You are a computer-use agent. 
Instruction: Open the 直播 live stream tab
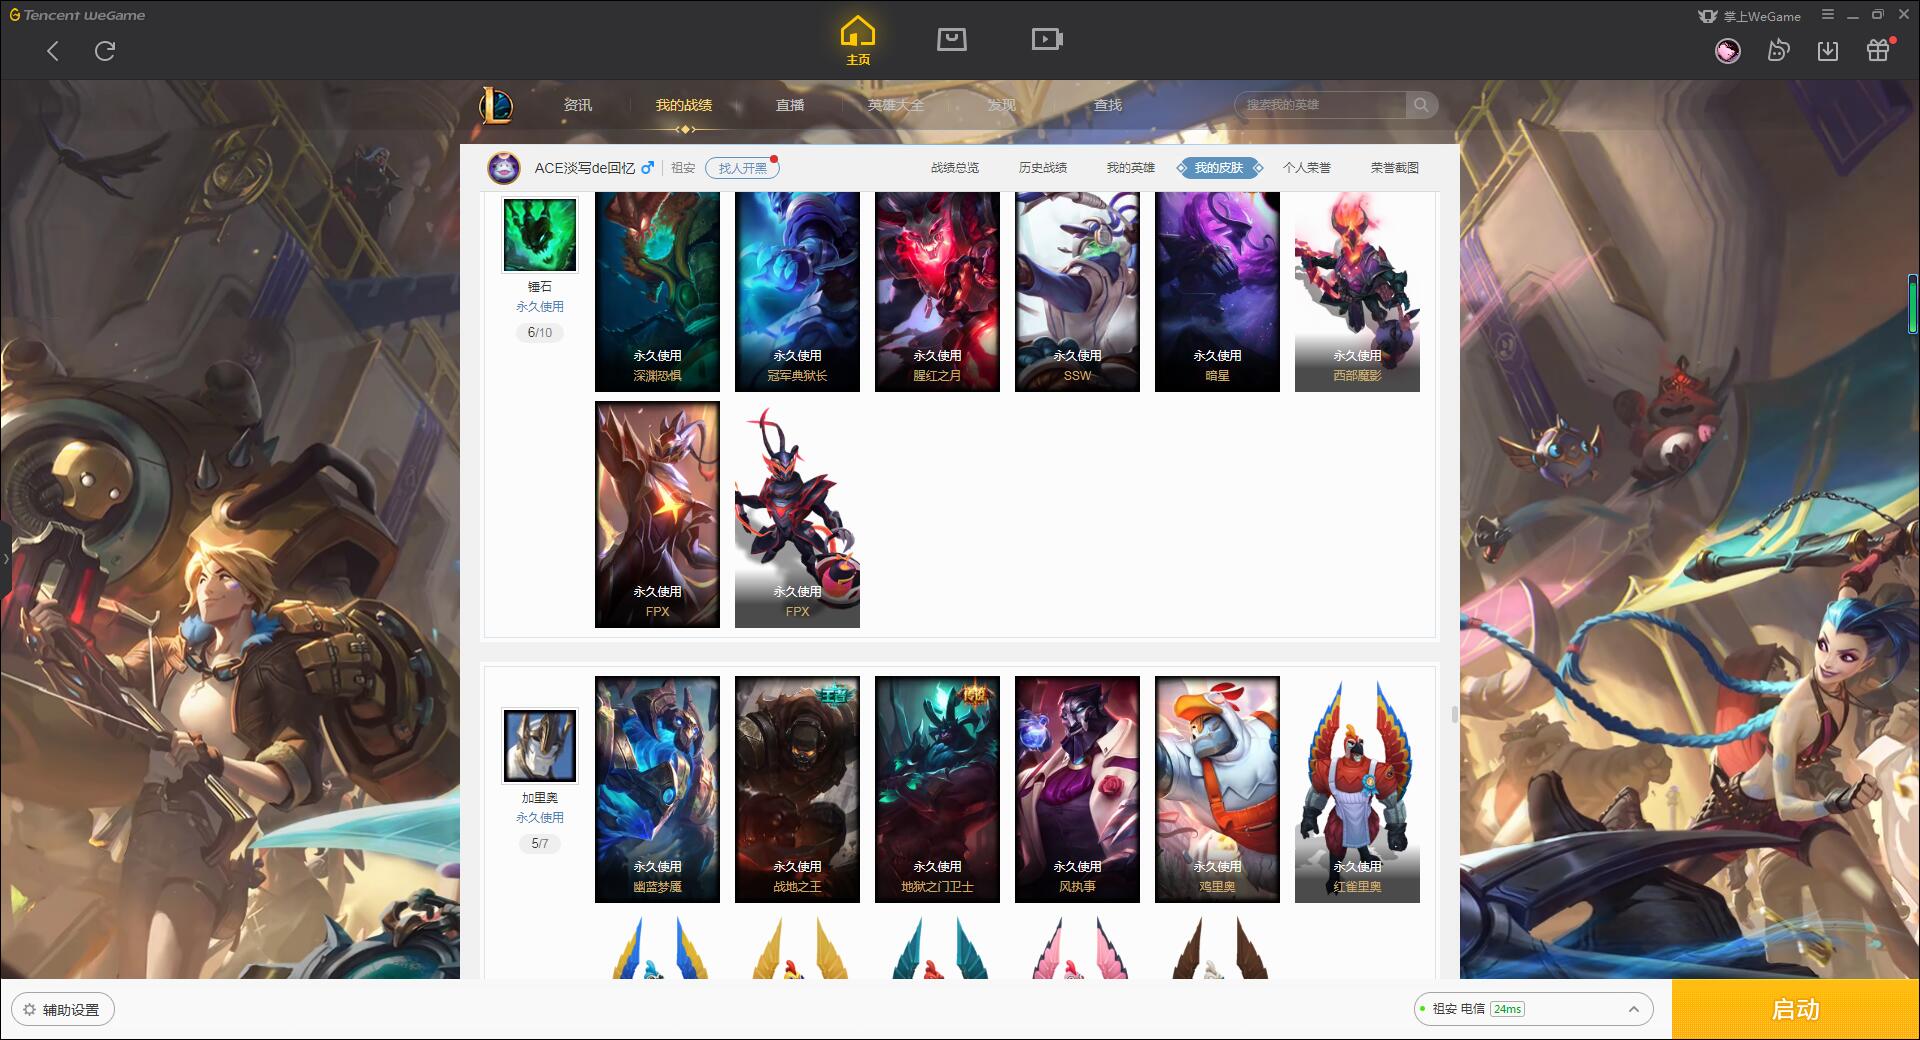[790, 105]
